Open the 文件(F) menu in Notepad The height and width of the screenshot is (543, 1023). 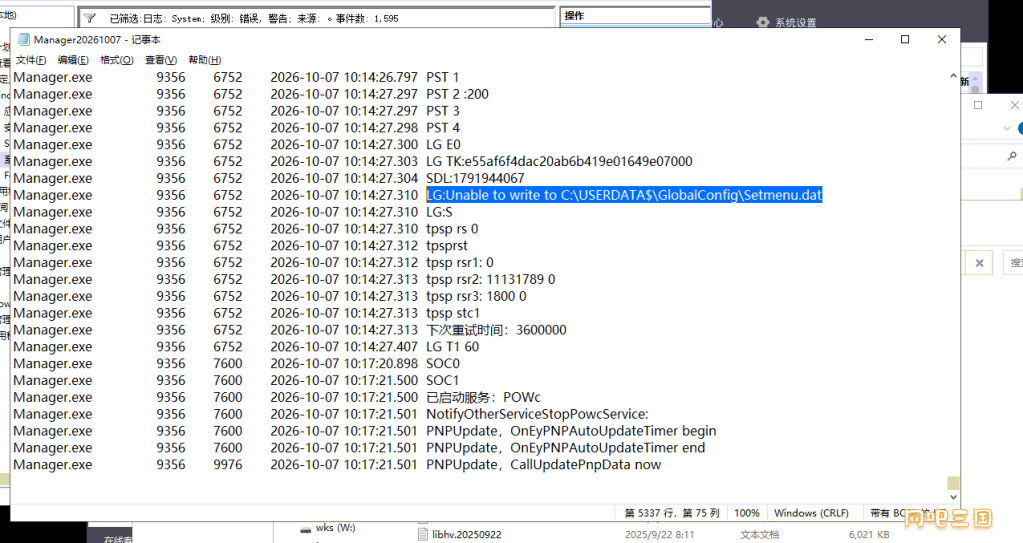(31, 60)
